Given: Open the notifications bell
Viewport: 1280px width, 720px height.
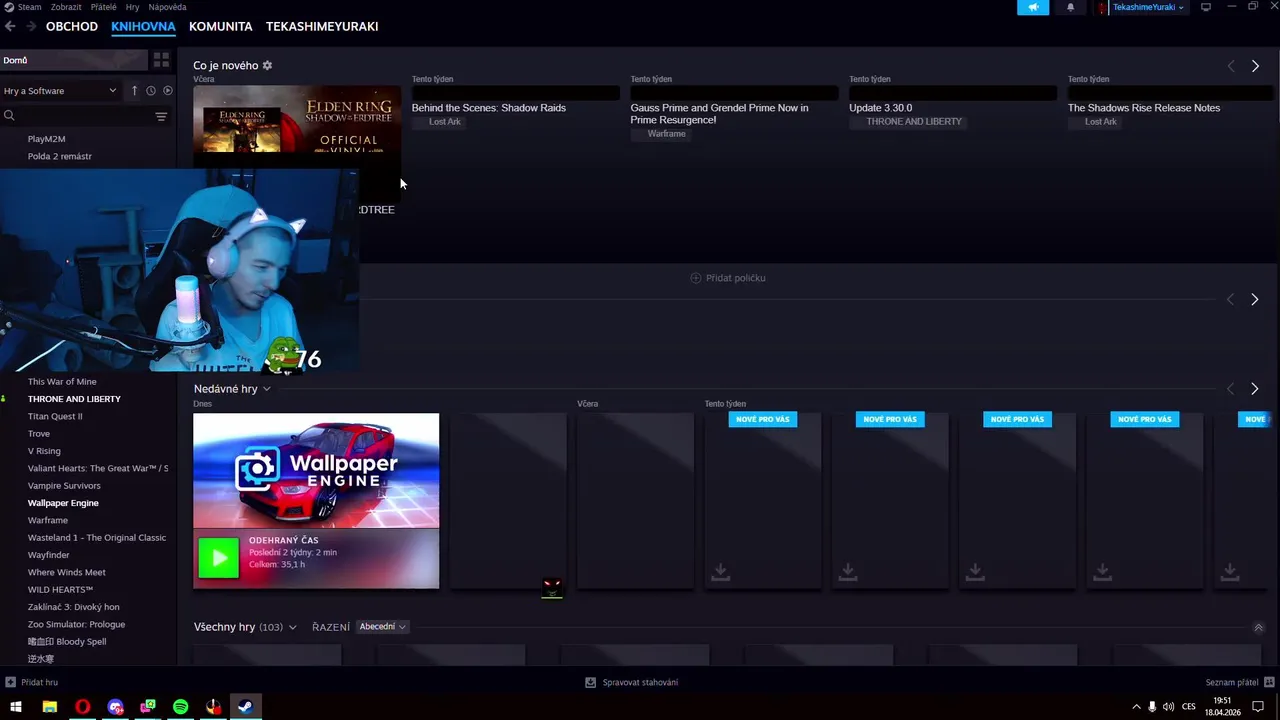Looking at the screenshot, I should 1070,7.
